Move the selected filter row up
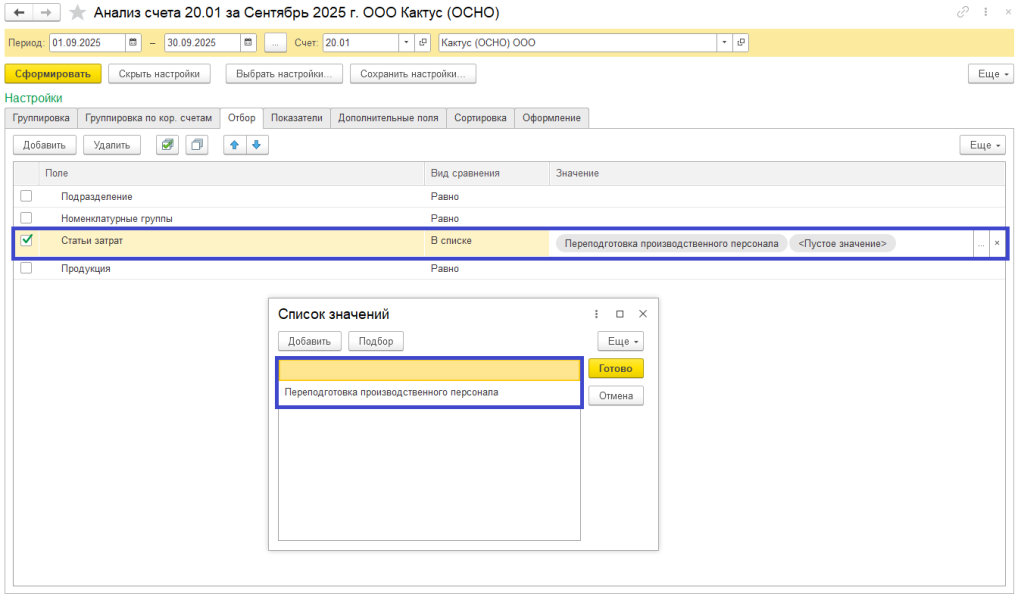This screenshot has width=1024, height=600. pos(235,145)
